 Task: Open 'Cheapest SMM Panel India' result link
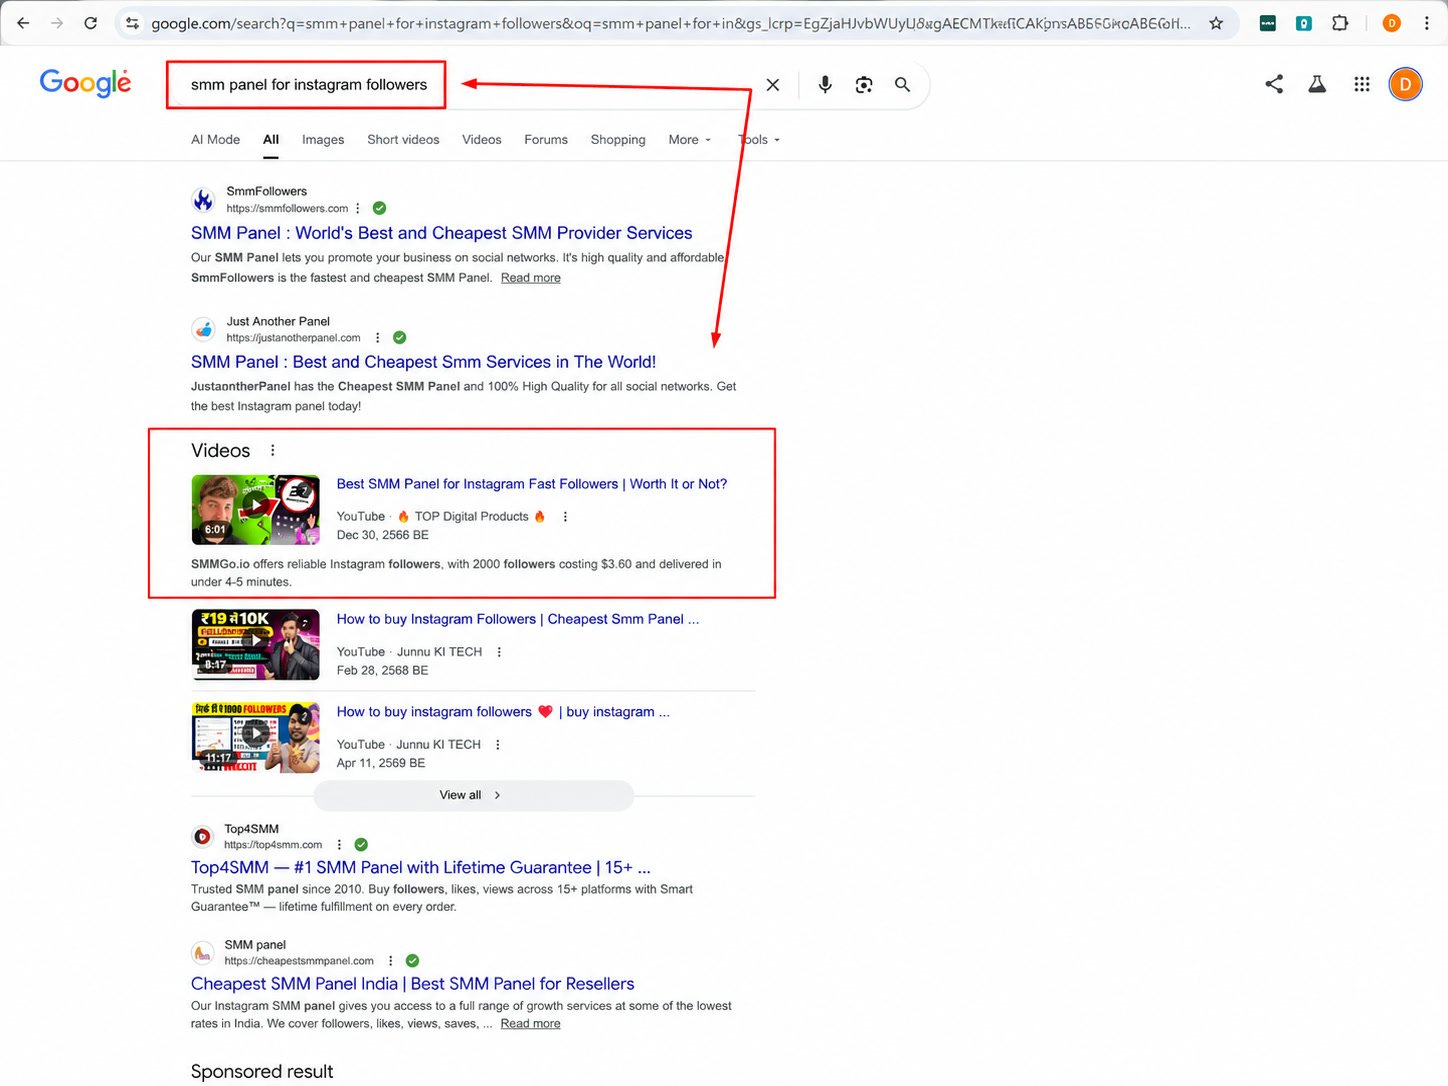click(413, 984)
